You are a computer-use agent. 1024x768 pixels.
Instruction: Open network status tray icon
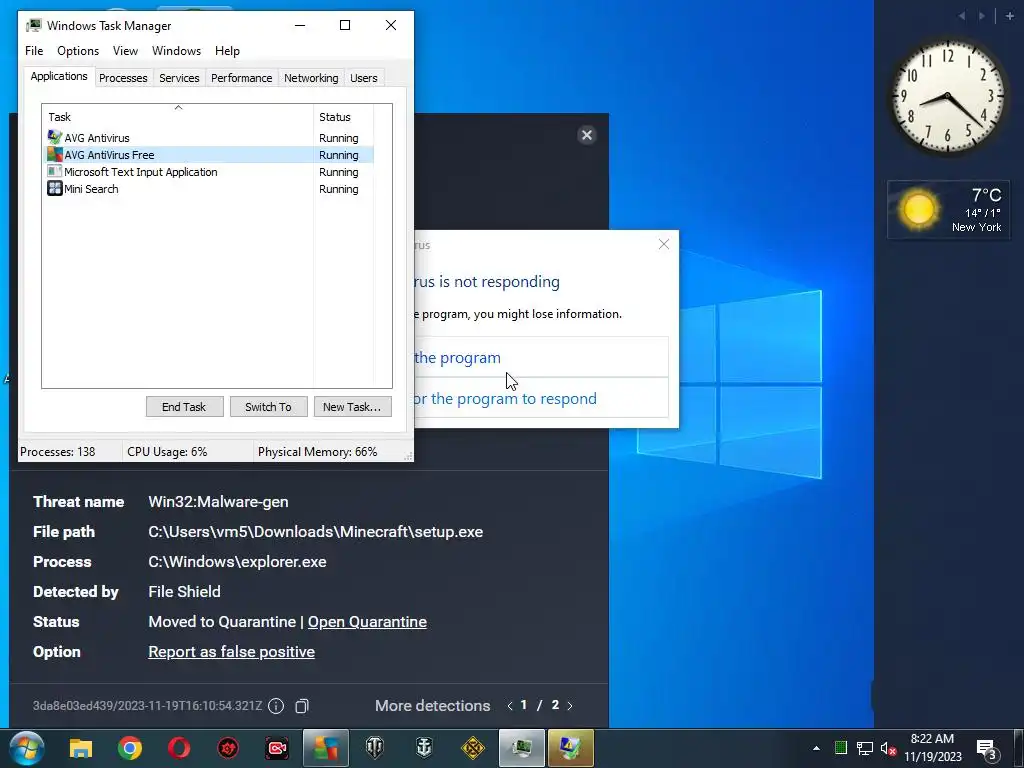click(865, 748)
